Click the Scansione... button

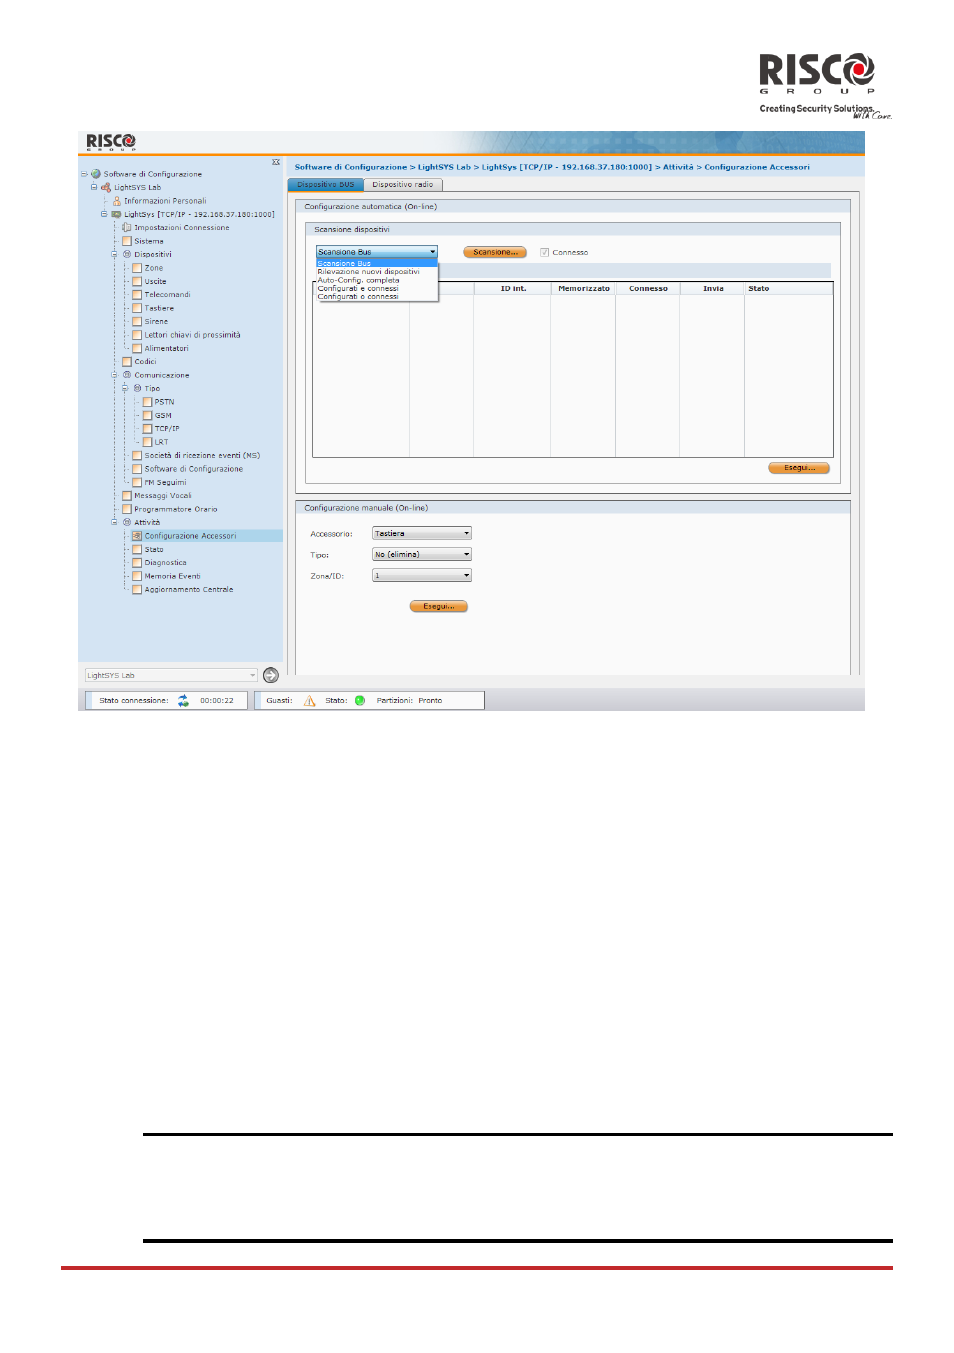click(494, 252)
